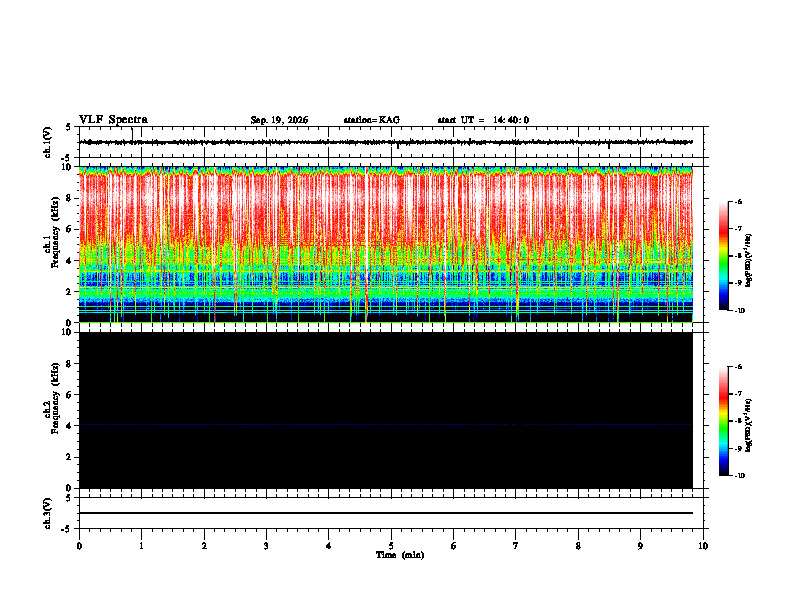Click the ch.3(V) axis label
792x612 pixels.
pos(48,513)
